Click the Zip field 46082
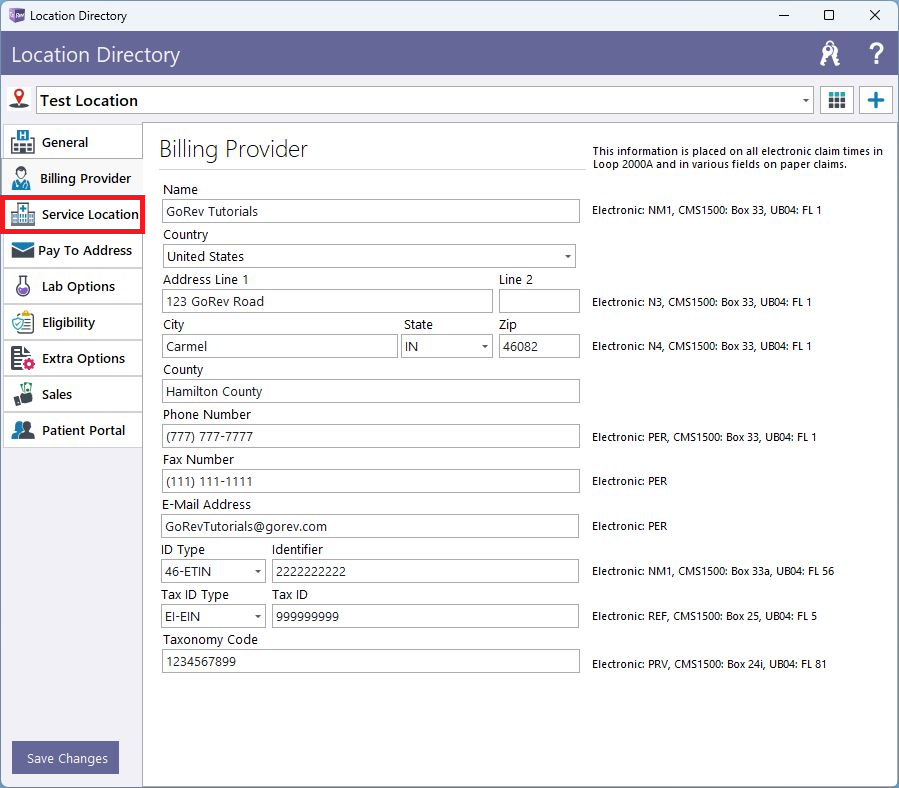Viewport: 899px width, 788px height. pos(539,346)
